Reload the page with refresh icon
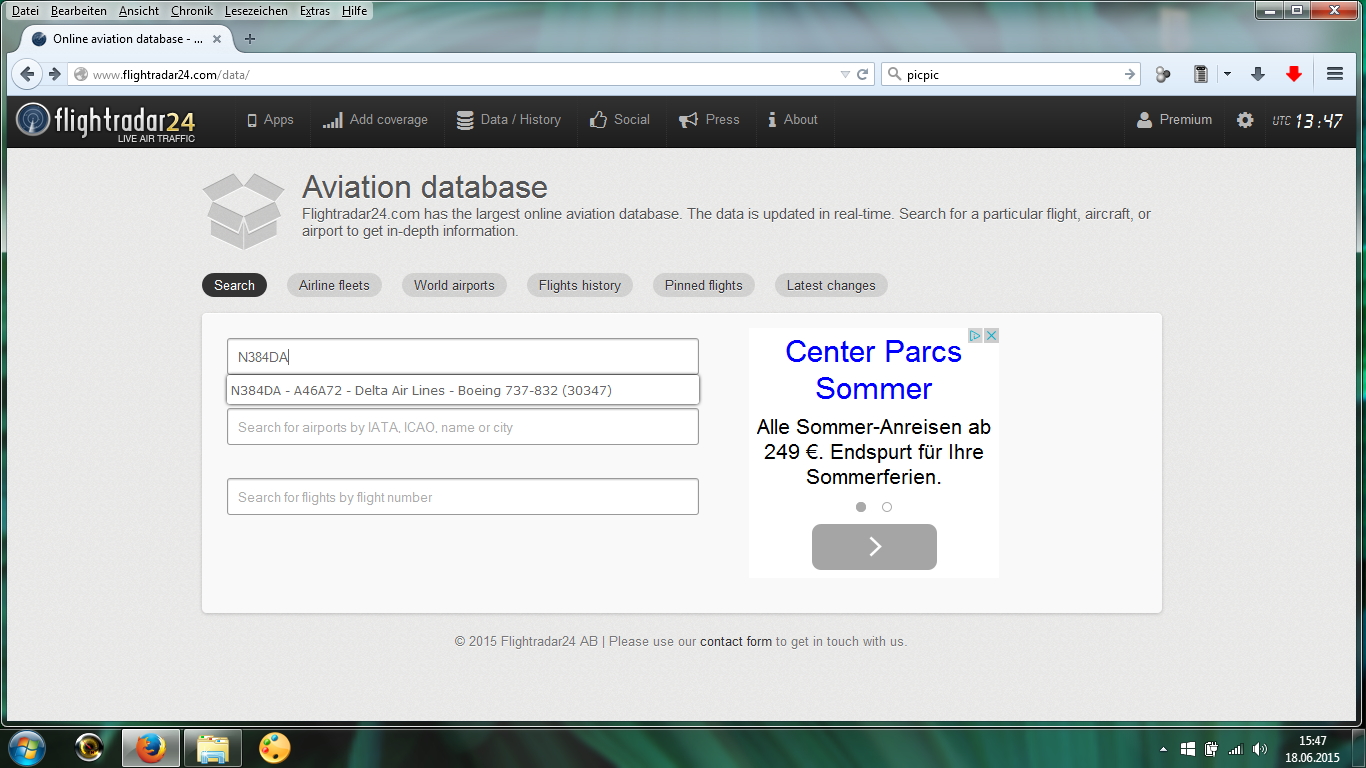The width and height of the screenshot is (1366, 768). click(862, 75)
